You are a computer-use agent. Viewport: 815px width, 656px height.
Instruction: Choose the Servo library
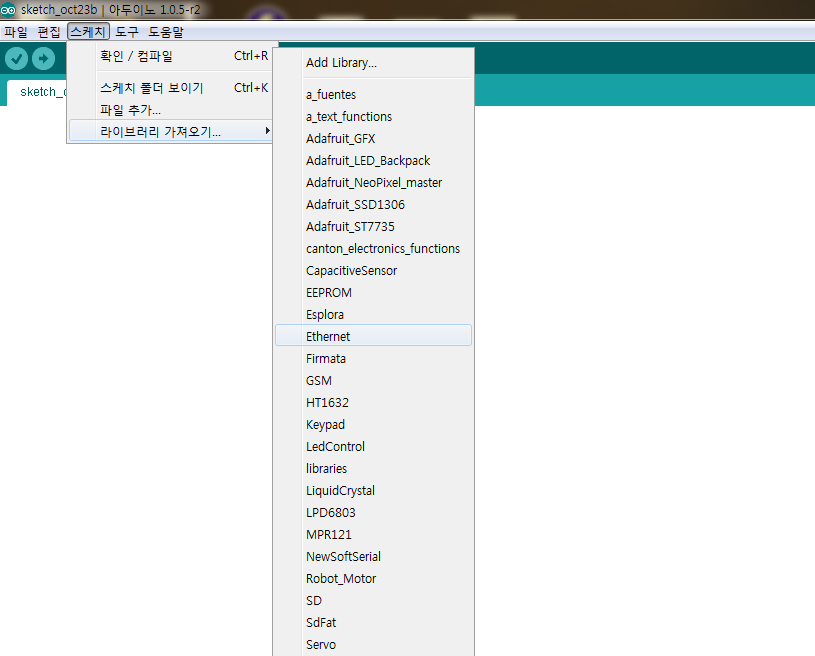click(x=373, y=645)
